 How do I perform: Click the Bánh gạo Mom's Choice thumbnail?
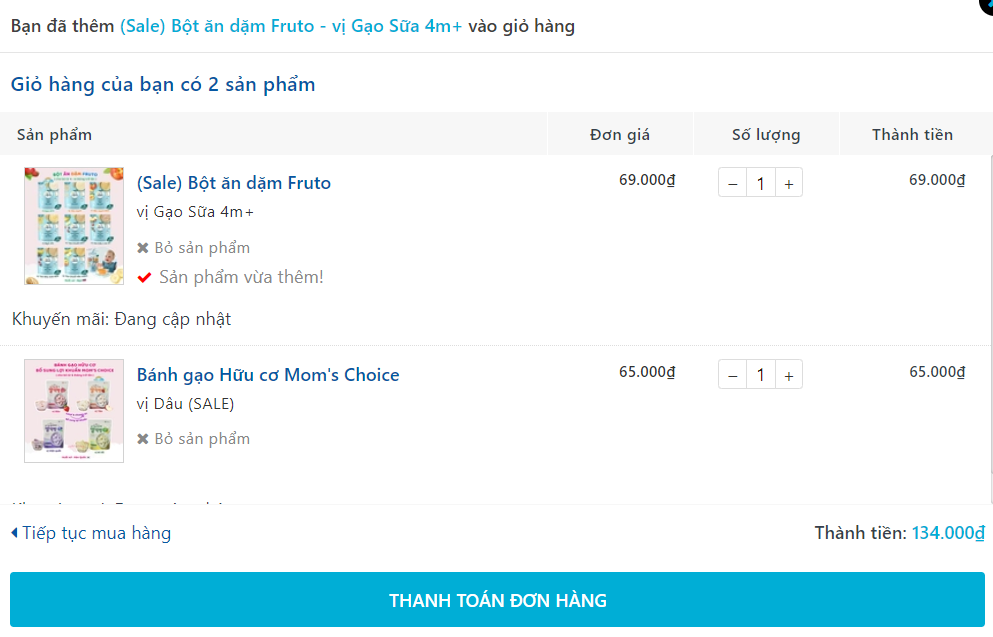74,411
